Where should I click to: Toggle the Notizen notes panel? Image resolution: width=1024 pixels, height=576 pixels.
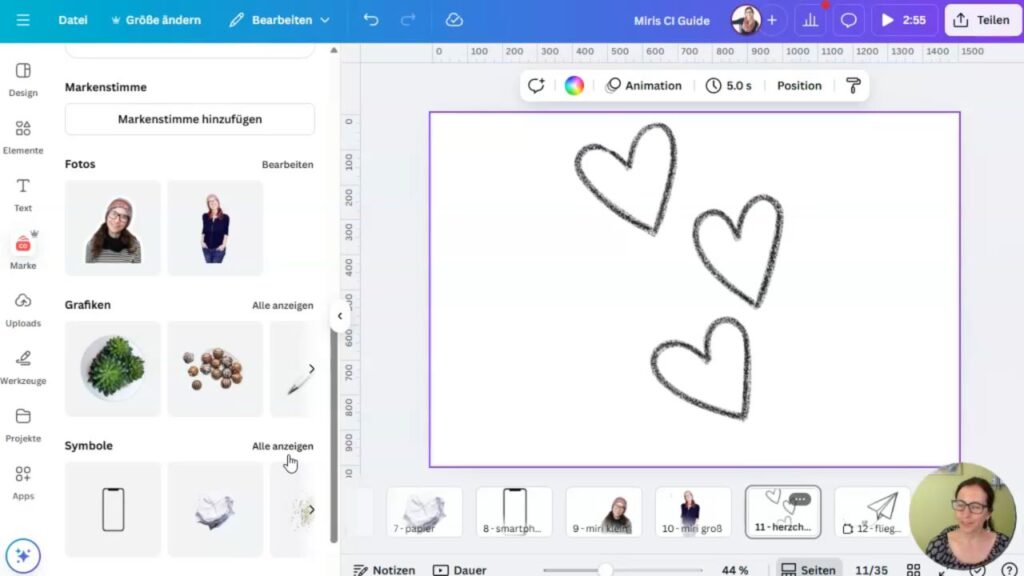tap(383, 570)
